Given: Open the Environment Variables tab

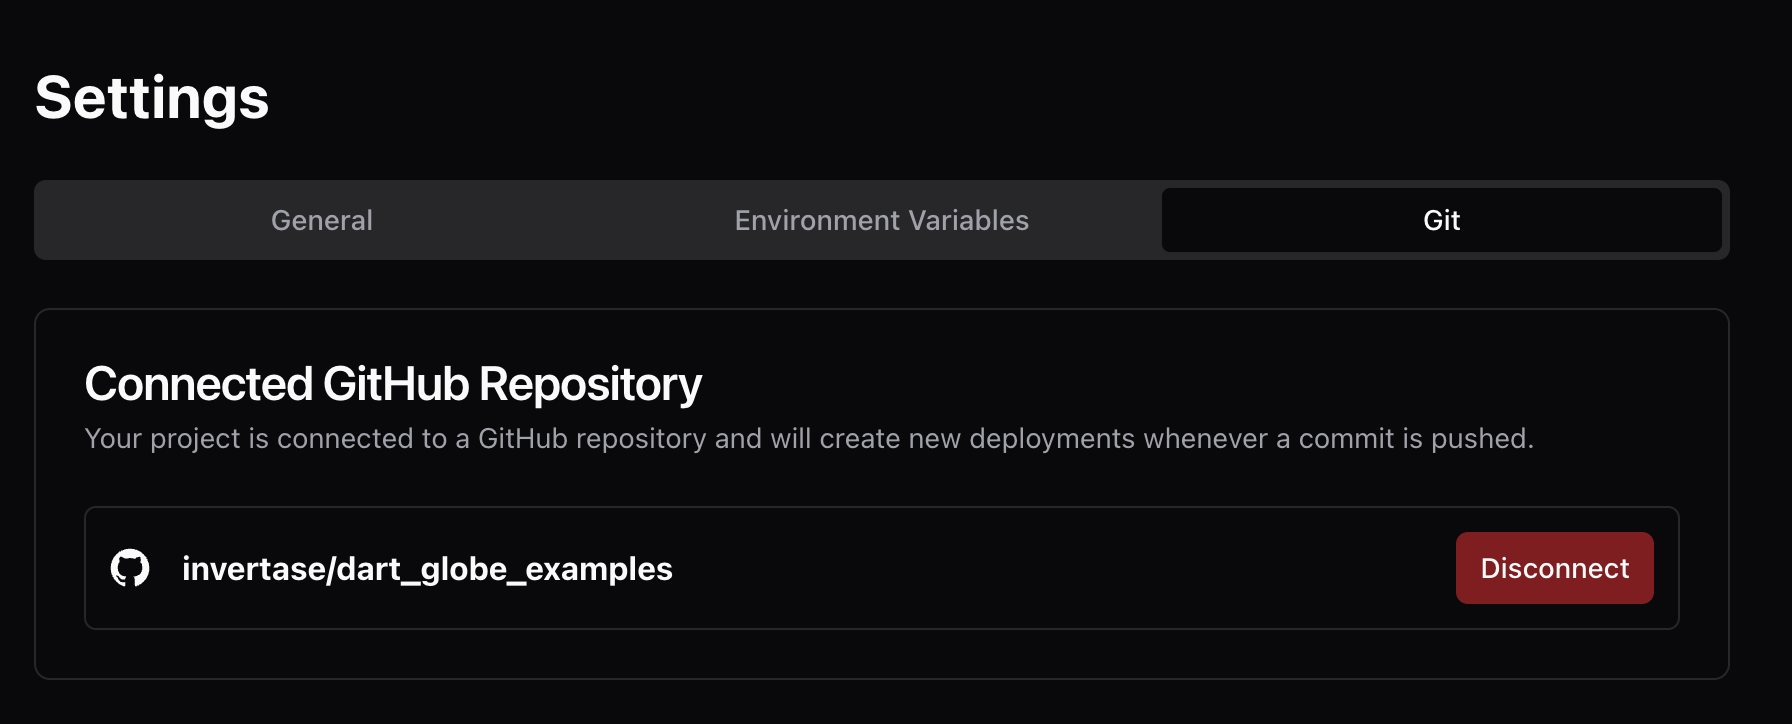Looking at the screenshot, I should coord(881,220).
